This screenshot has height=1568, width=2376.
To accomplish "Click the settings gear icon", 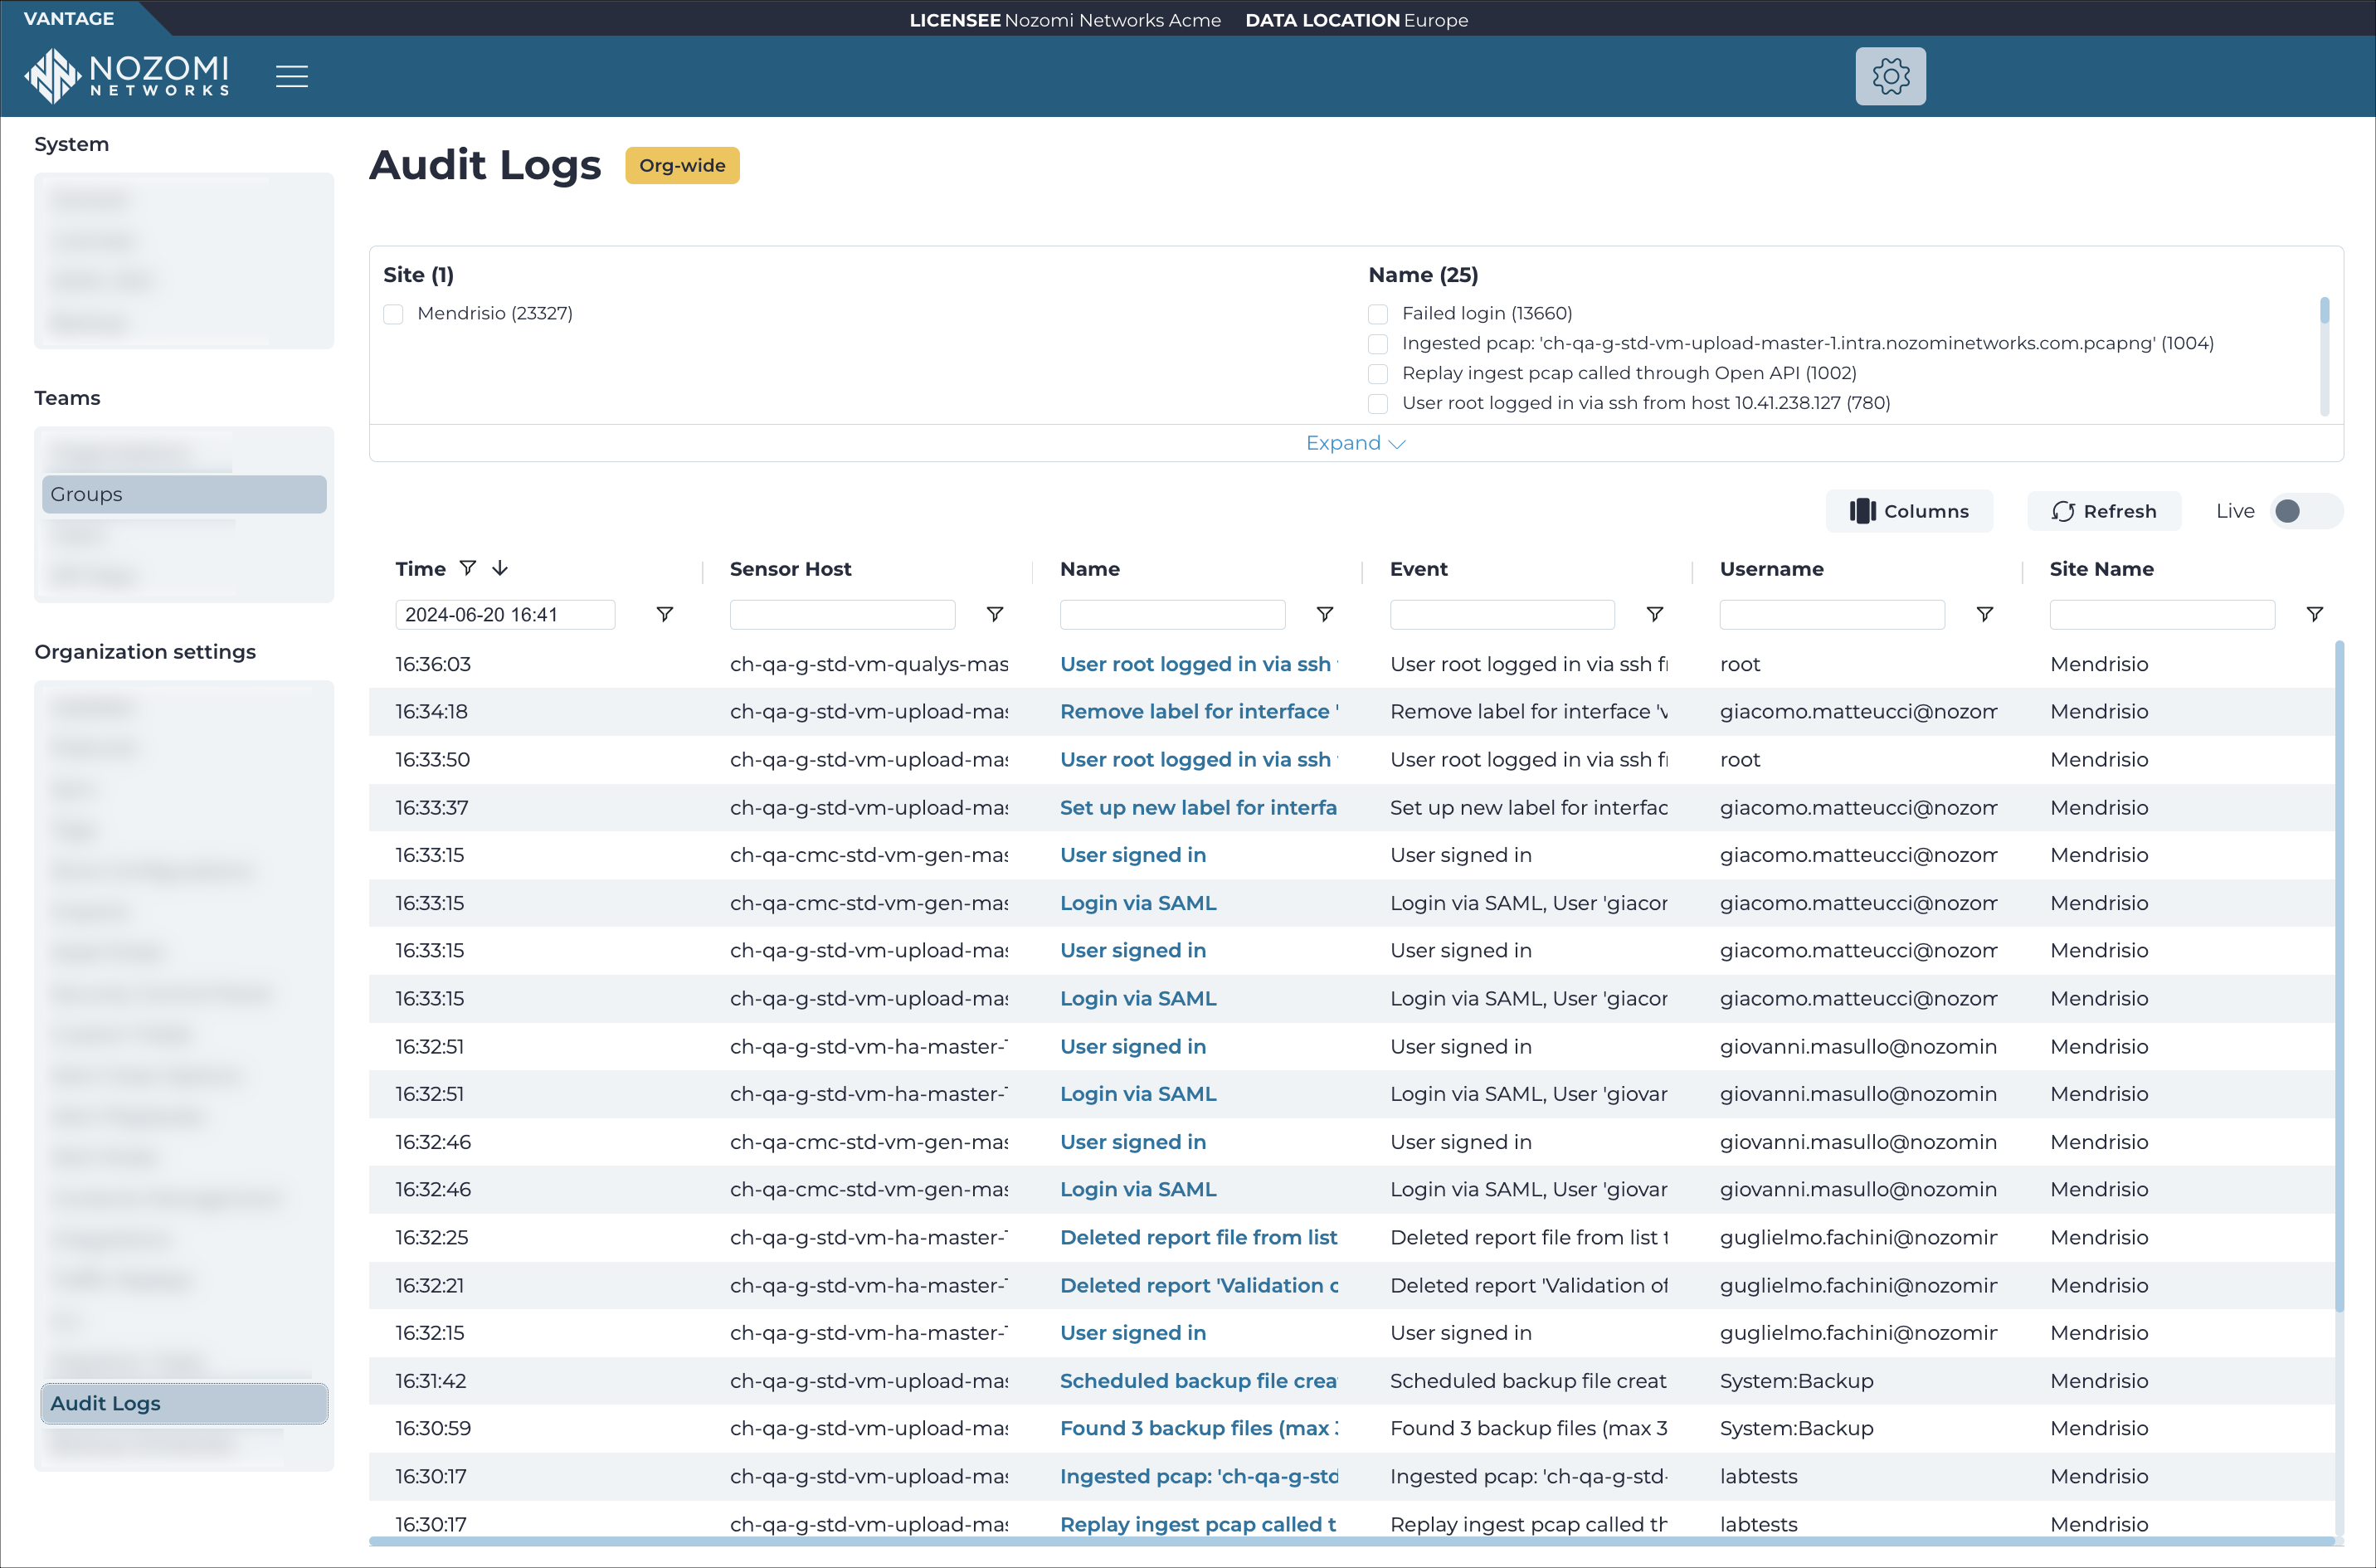I will (x=1890, y=75).
